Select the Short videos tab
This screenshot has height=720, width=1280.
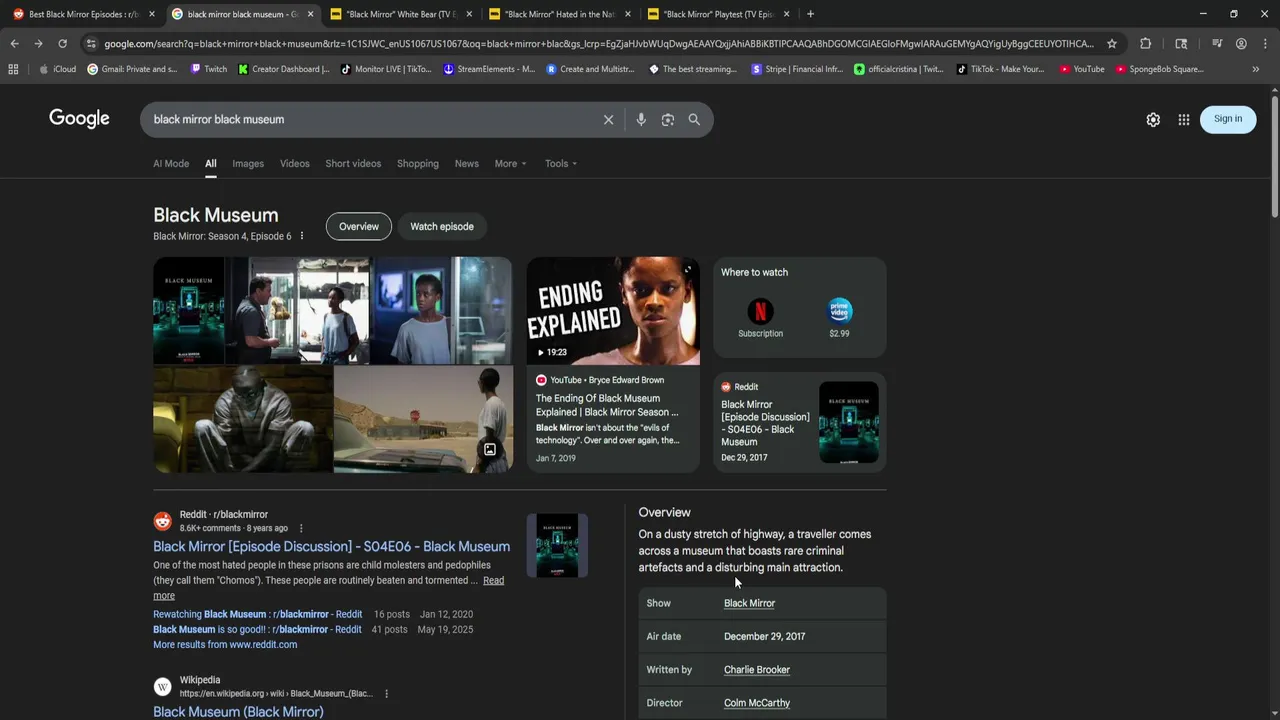point(353,164)
